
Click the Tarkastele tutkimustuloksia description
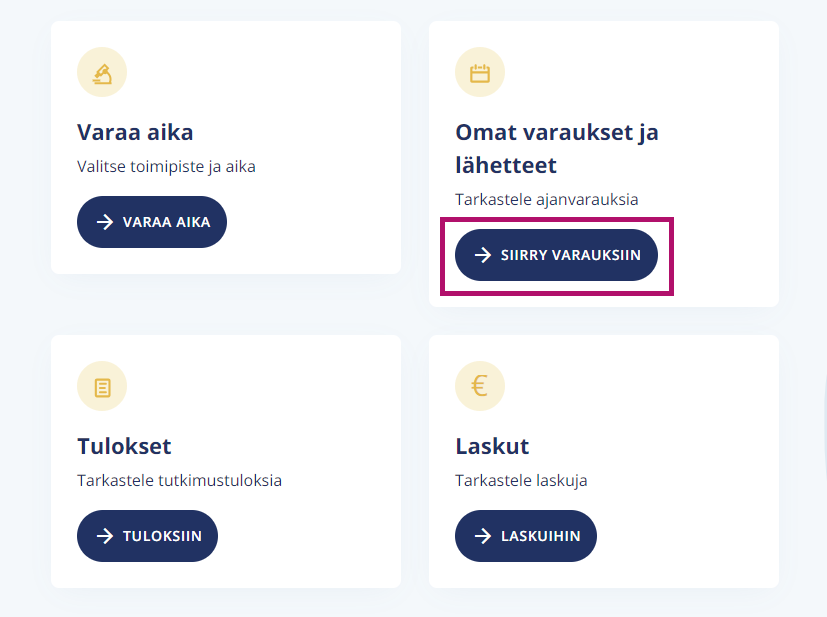[179, 480]
